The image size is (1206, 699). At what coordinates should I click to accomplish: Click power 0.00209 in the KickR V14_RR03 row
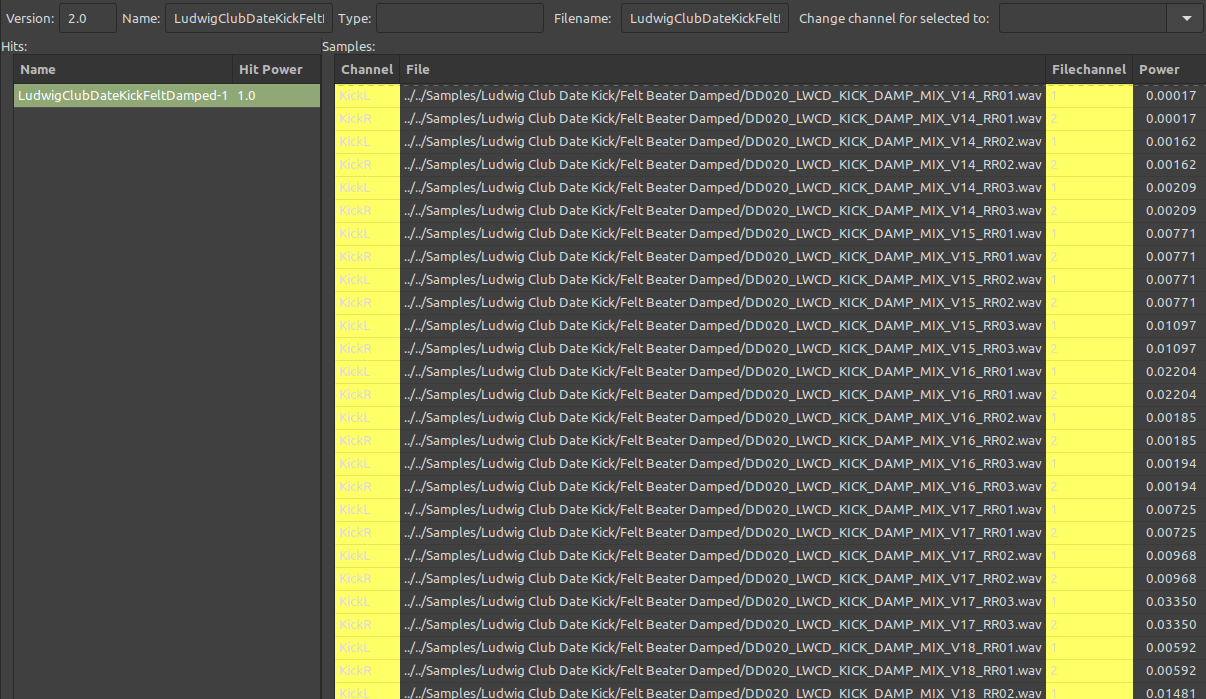[x=1168, y=211]
